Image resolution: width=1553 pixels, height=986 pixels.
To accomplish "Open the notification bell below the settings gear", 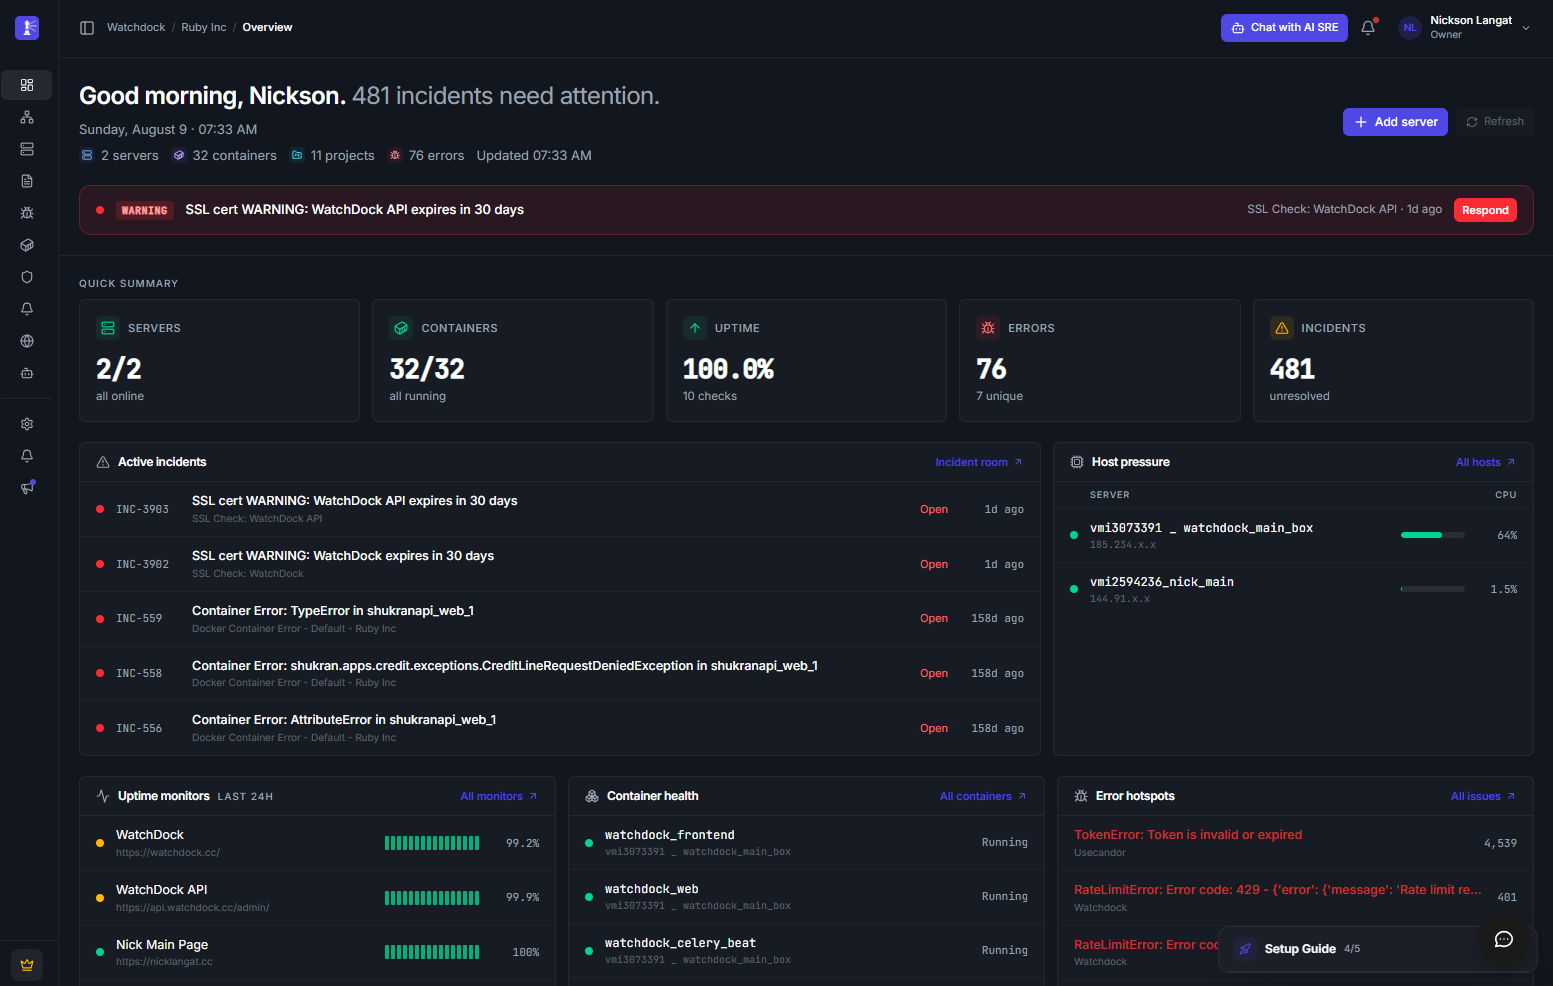I will [x=27, y=456].
